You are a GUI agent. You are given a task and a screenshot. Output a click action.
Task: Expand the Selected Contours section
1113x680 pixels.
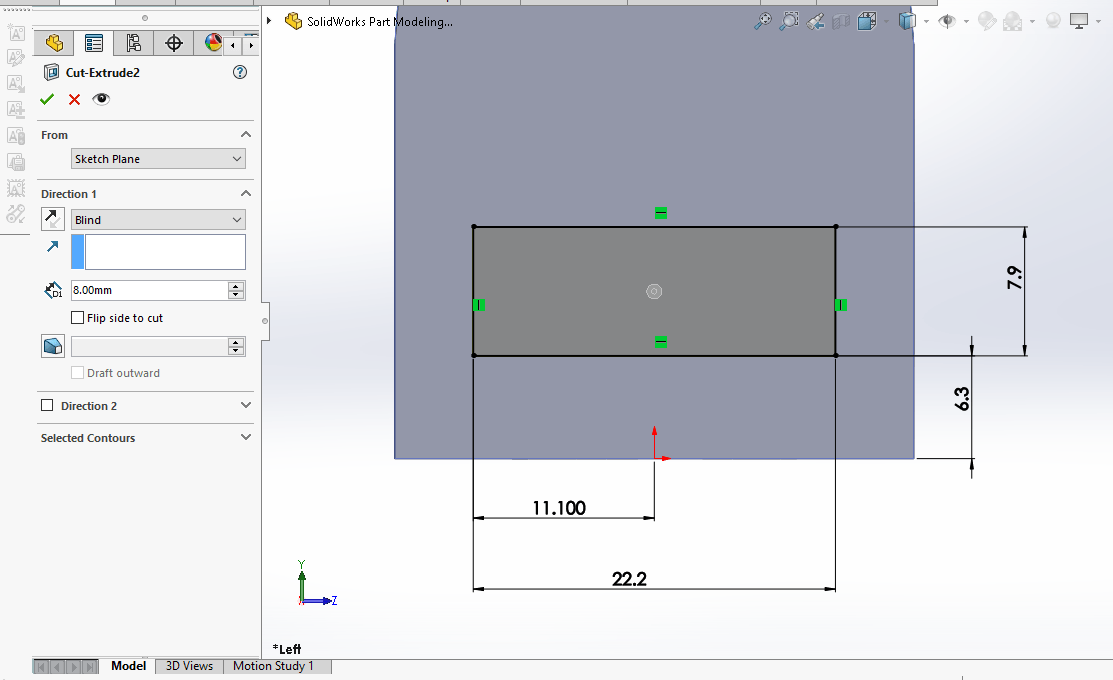pos(246,438)
